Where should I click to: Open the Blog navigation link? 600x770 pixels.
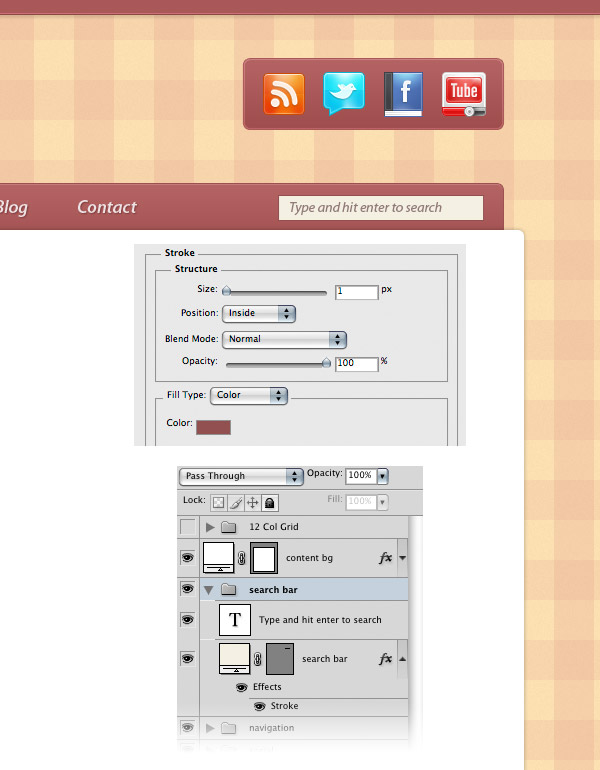(x=13, y=208)
